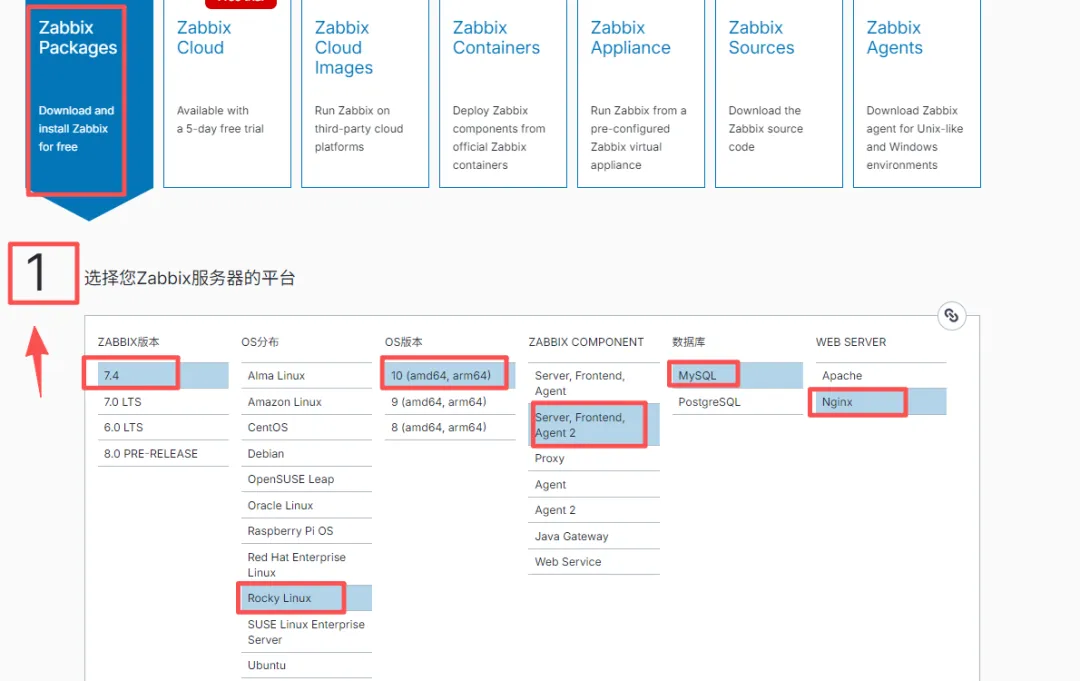The width and height of the screenshot is (1080, 681).
Task: Choose OS version 10 (amd64, arm64)
Action: click(450, 375)
